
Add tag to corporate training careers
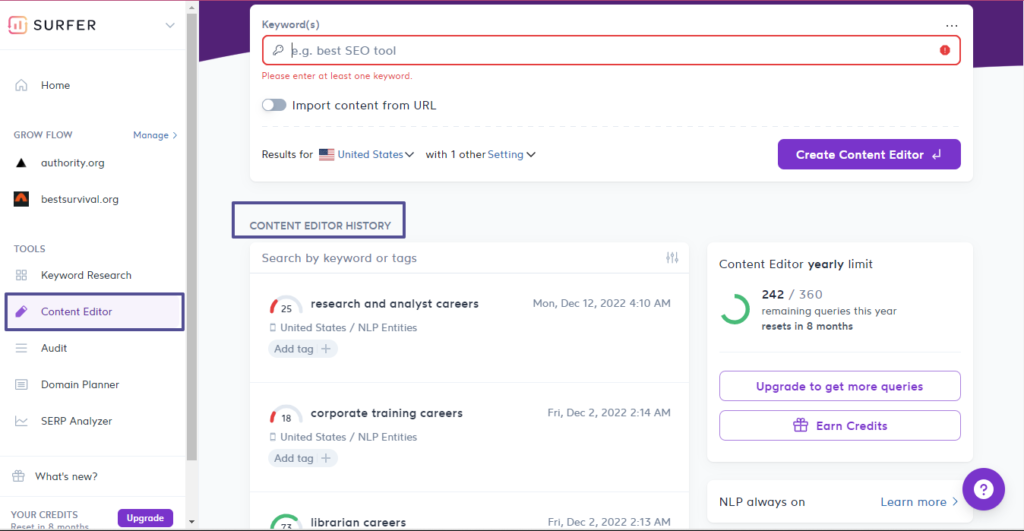point(302,459)
